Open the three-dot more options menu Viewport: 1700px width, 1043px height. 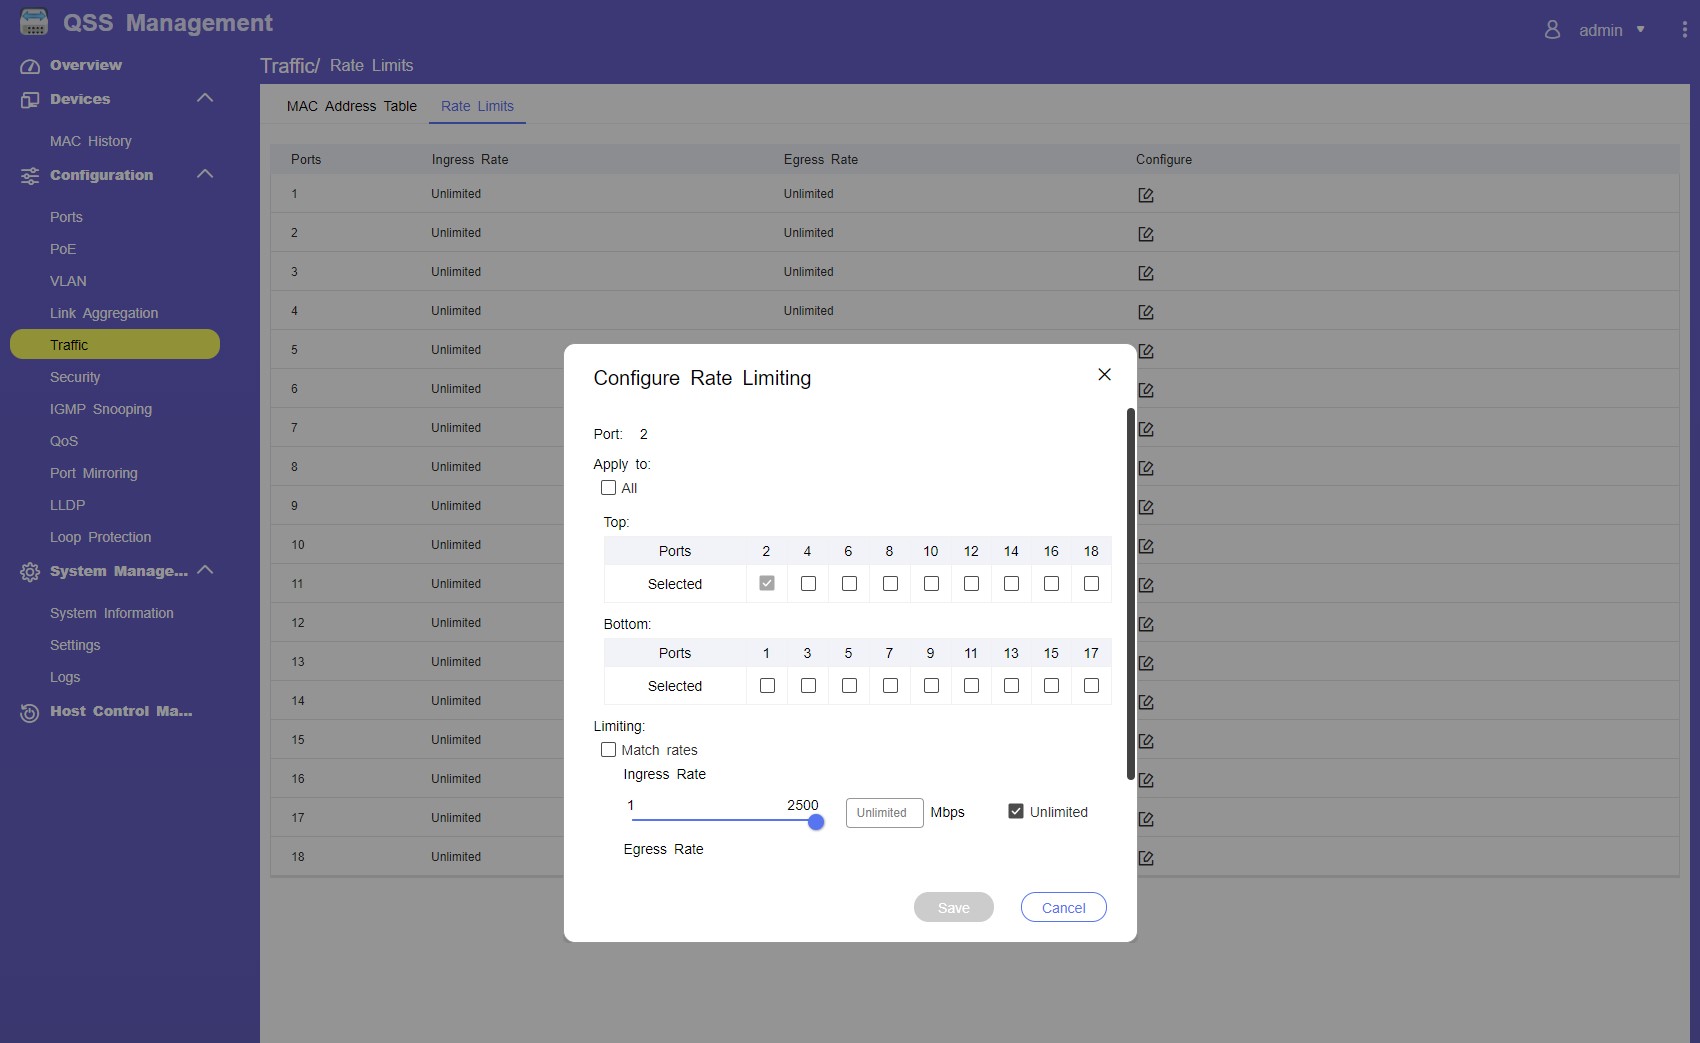pyautogui.click(x=1684, y=30)
